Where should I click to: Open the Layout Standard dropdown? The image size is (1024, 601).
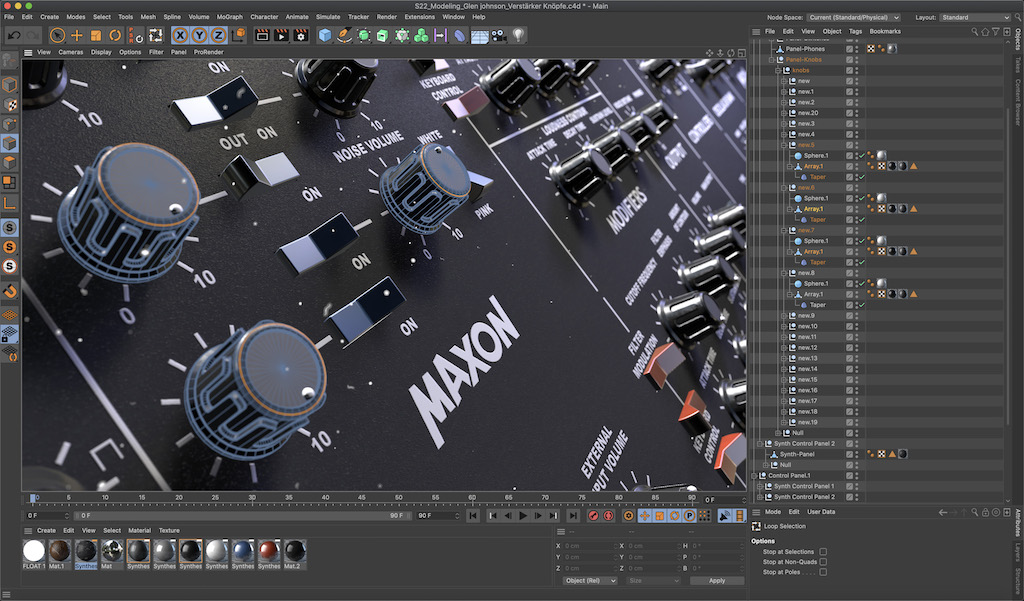pos(975,18)
